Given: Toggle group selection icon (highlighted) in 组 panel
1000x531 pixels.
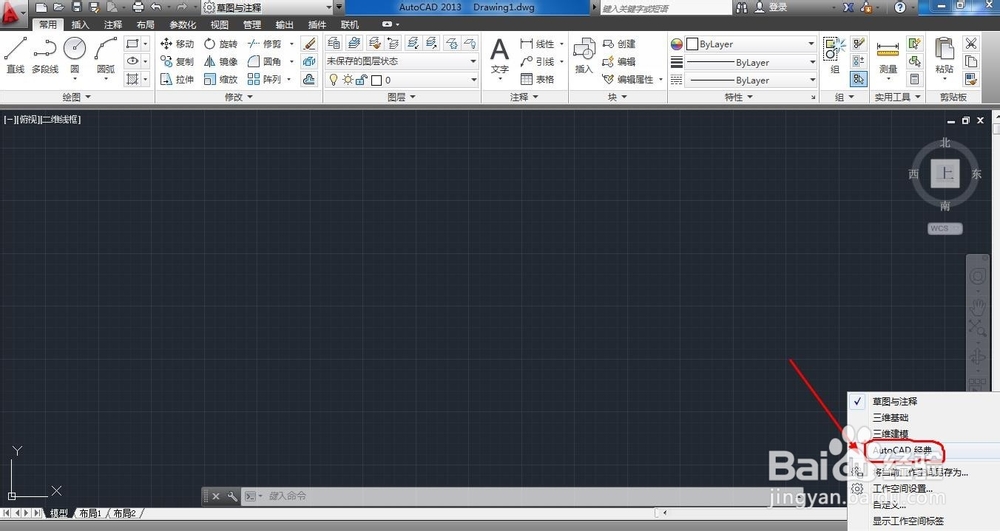Looking at the screenshot, I should 858,79.
